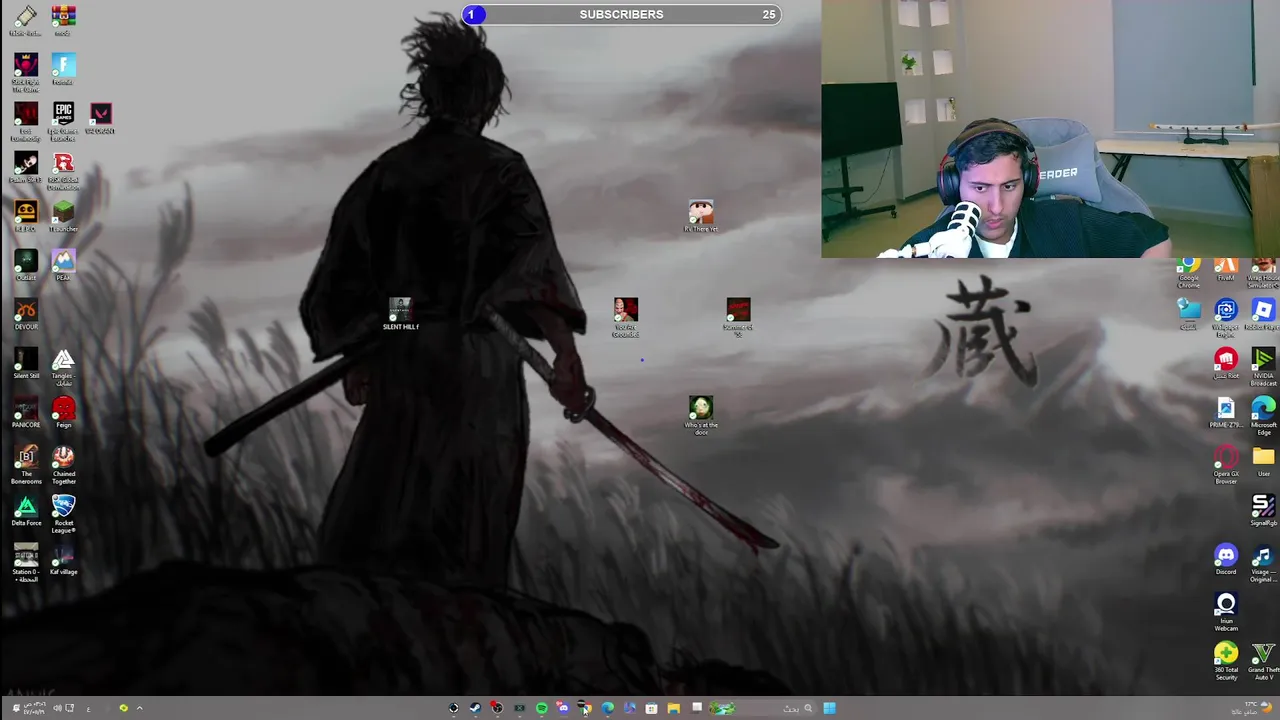Open the Outlast desktop shortcut
This screenshot has width=1280, height=720.
(x=26, y=265)
